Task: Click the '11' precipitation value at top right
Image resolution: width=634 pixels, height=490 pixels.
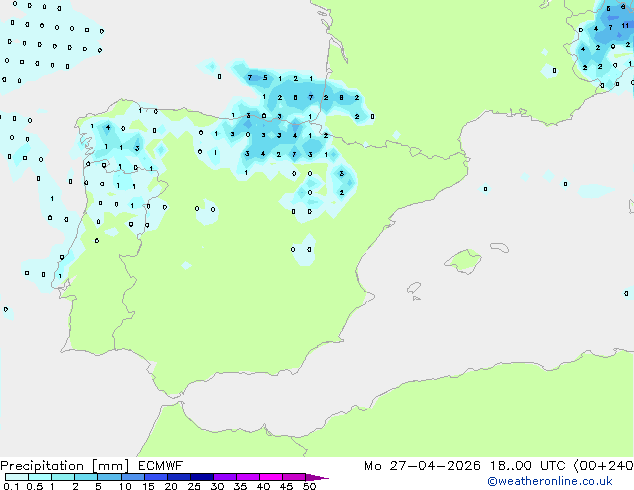Action: point(625,26)
